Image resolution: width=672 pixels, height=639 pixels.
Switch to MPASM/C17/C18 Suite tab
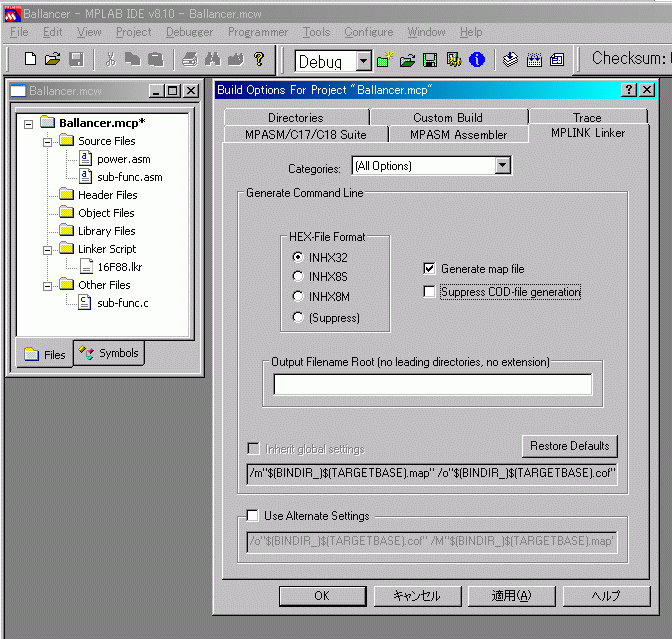306,134
